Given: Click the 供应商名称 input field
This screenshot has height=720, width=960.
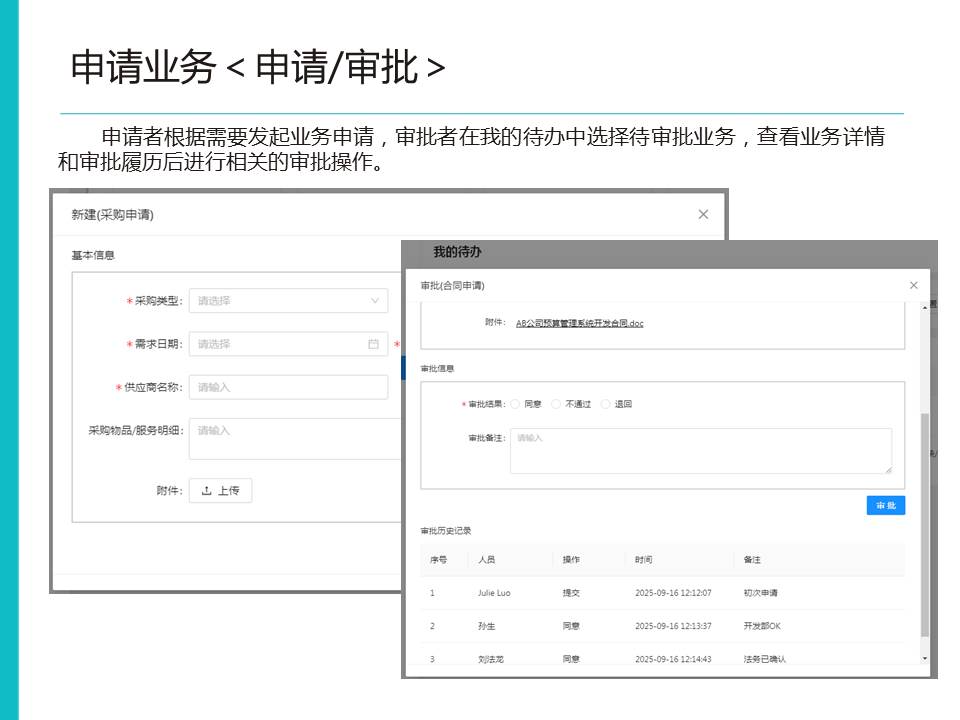Looking at the screenshot, I should [x=288, y=387].
